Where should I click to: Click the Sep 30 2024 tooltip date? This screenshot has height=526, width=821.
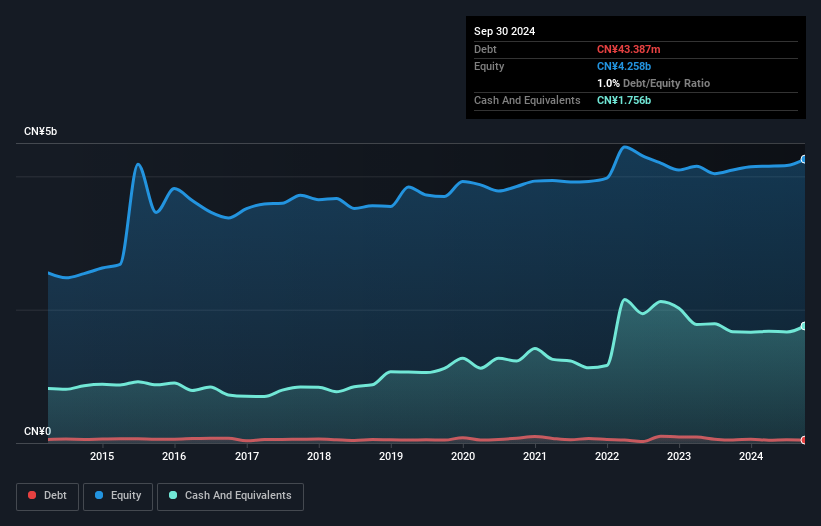pyautogui.click(x=504, y=31)
